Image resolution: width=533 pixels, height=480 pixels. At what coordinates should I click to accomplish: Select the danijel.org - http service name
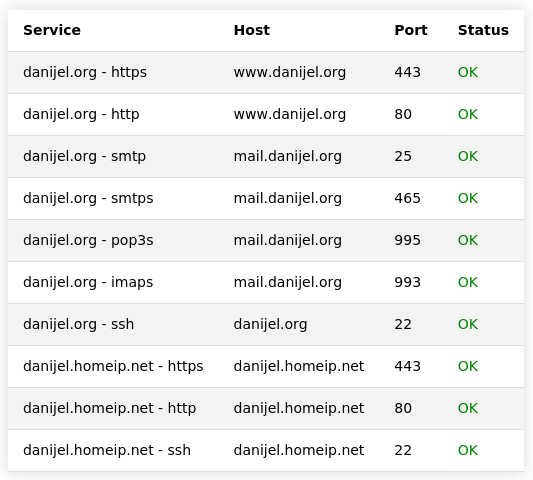pos(81,114)
